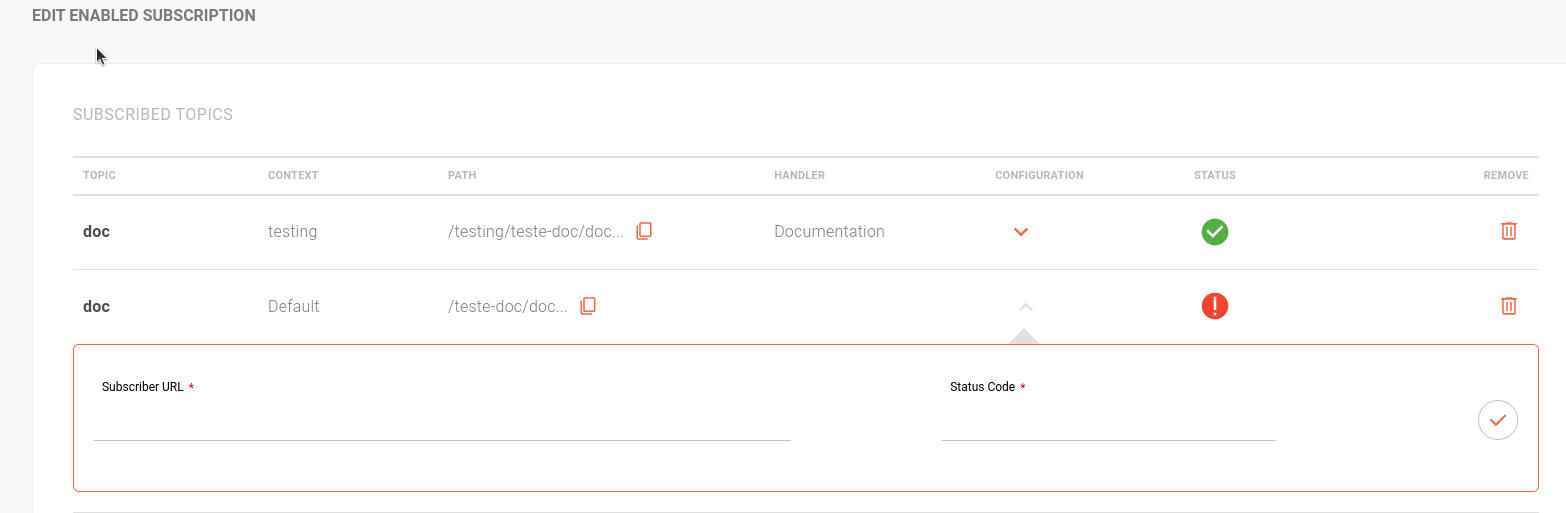Remove the Default context doc subscription
Viewport: 1566px width, 513px height.
coord(1508,306)
